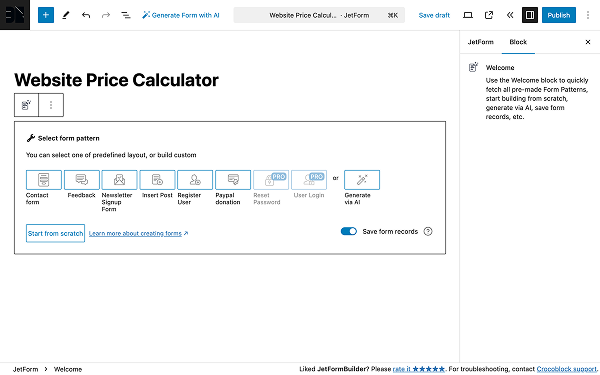Click the Welcome heading in the sidebar
Viewport: 600px width, 375px height.
(500, 68)
